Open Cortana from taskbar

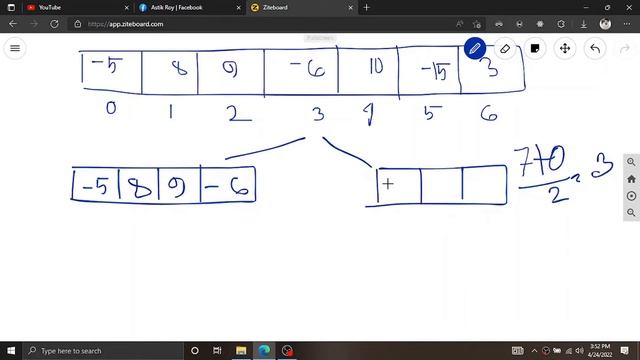pyautogui.click(x=195, y=351)
